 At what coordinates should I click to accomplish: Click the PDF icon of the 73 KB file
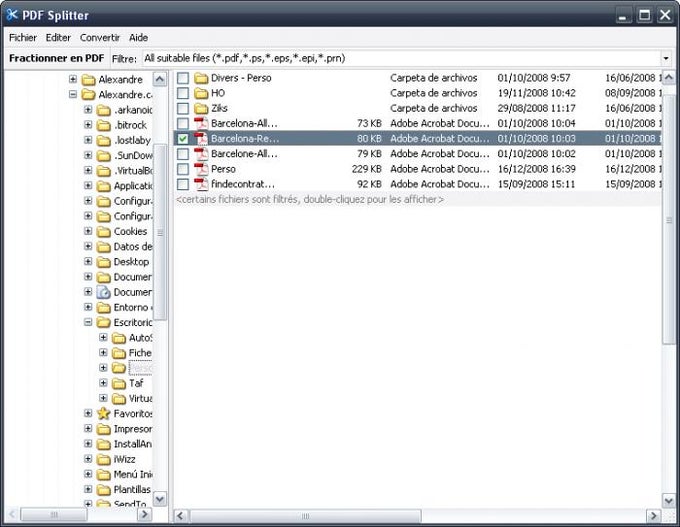coord(201,124)
